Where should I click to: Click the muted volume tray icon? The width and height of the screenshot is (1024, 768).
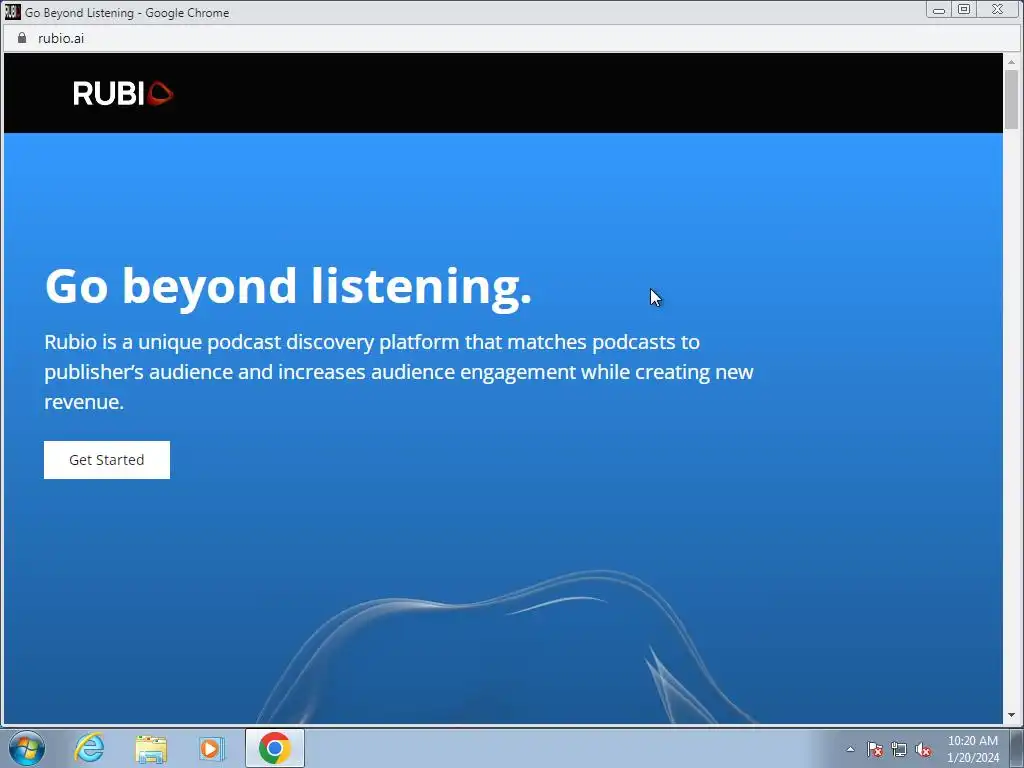(923, 749)
